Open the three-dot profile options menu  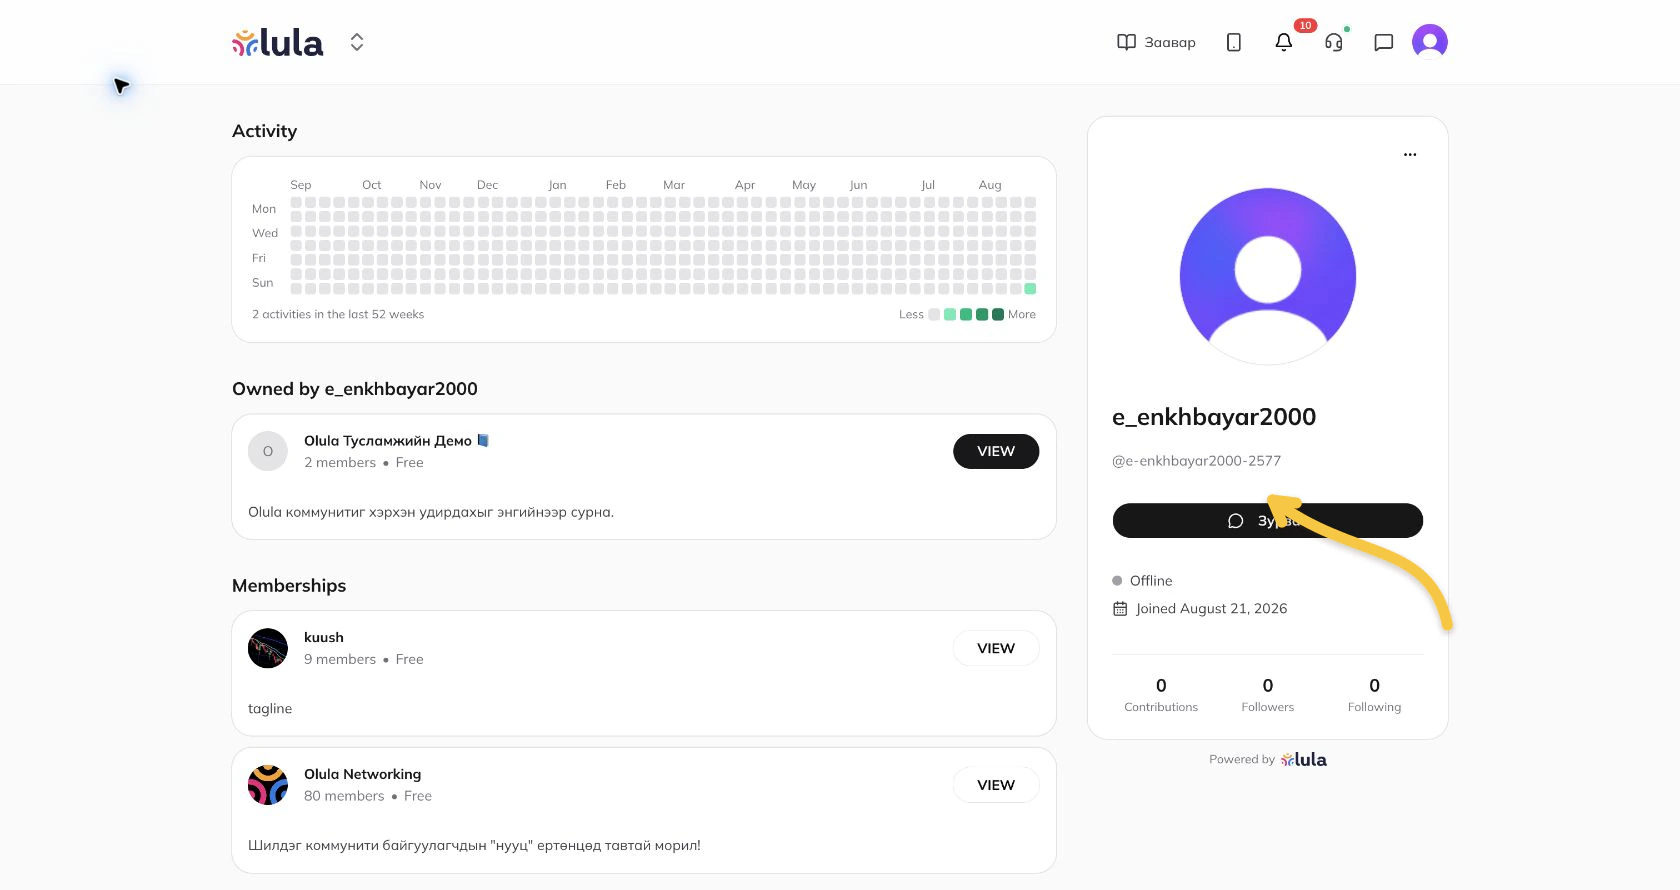click(x=1410, y=155)
